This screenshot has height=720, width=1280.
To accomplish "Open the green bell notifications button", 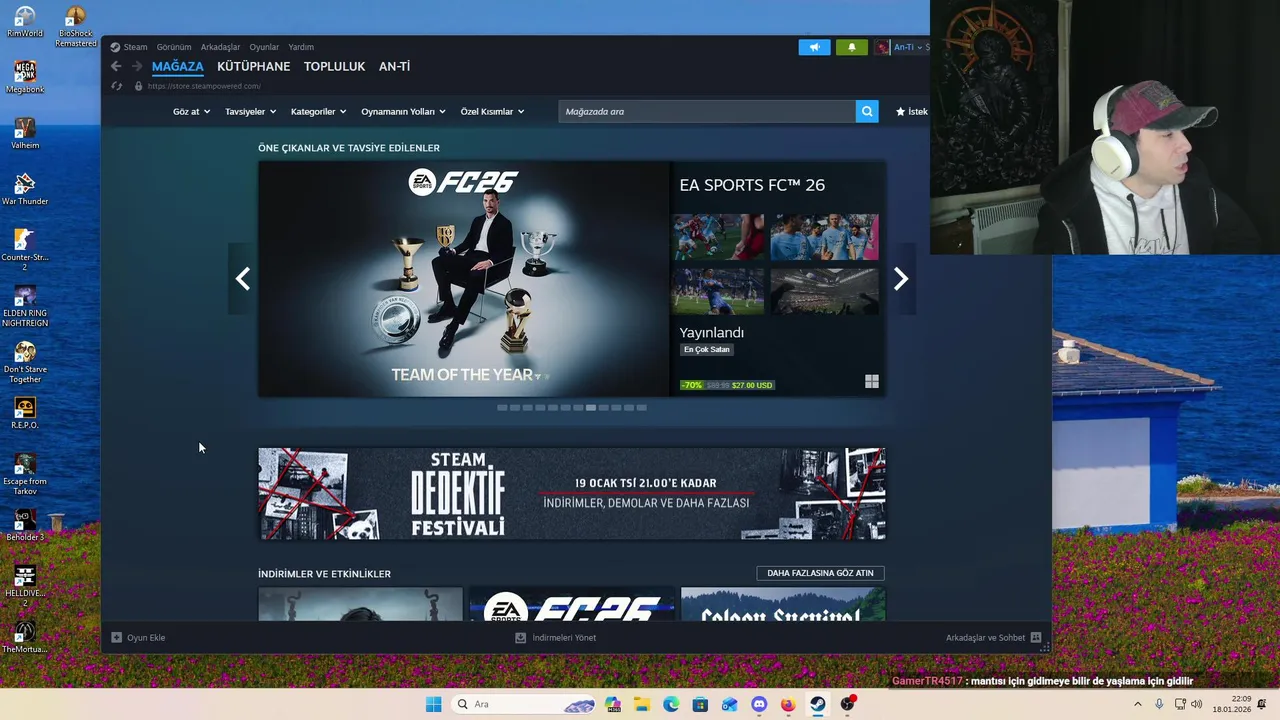I will [852, 47].
